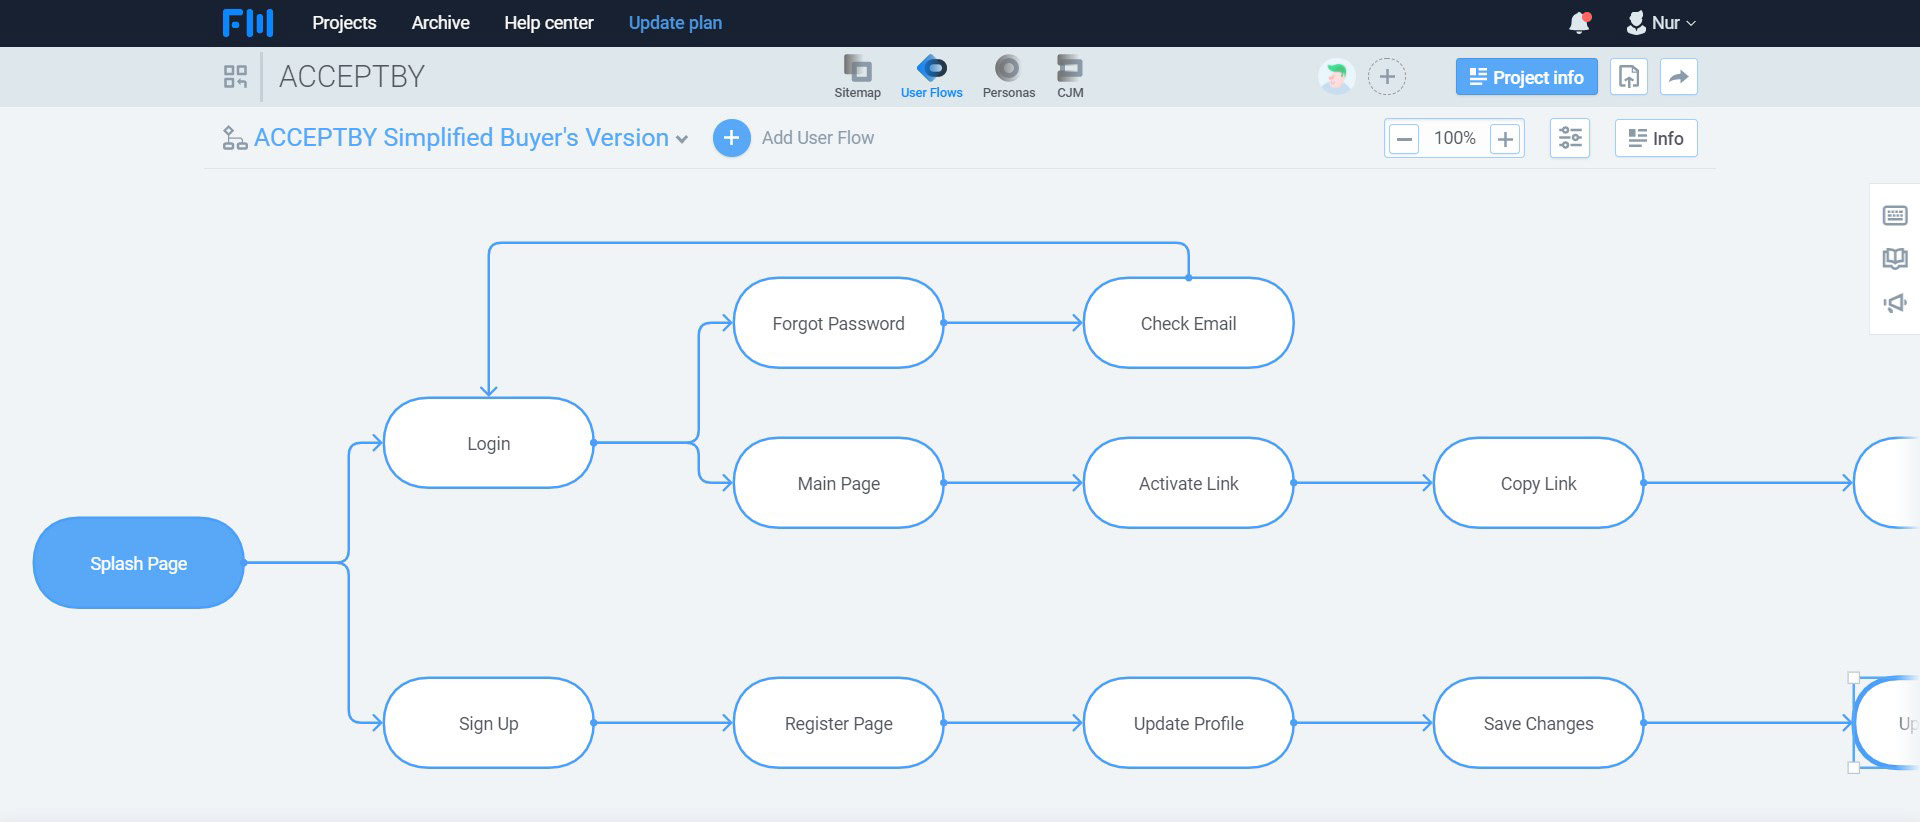1920x822 pixels.
Task: Zoom in with the plus button
Action: click(1505, 139)
